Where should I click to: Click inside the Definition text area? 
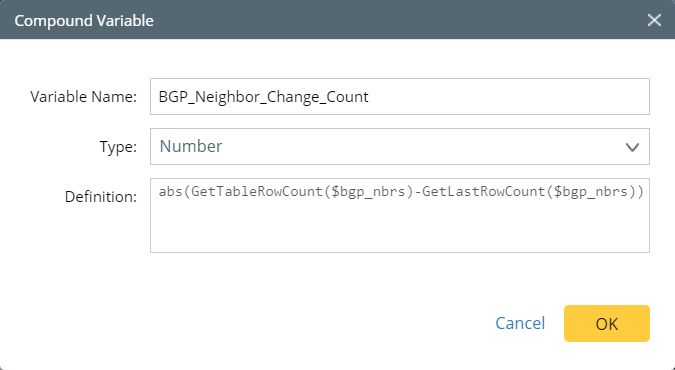(399, 215)
